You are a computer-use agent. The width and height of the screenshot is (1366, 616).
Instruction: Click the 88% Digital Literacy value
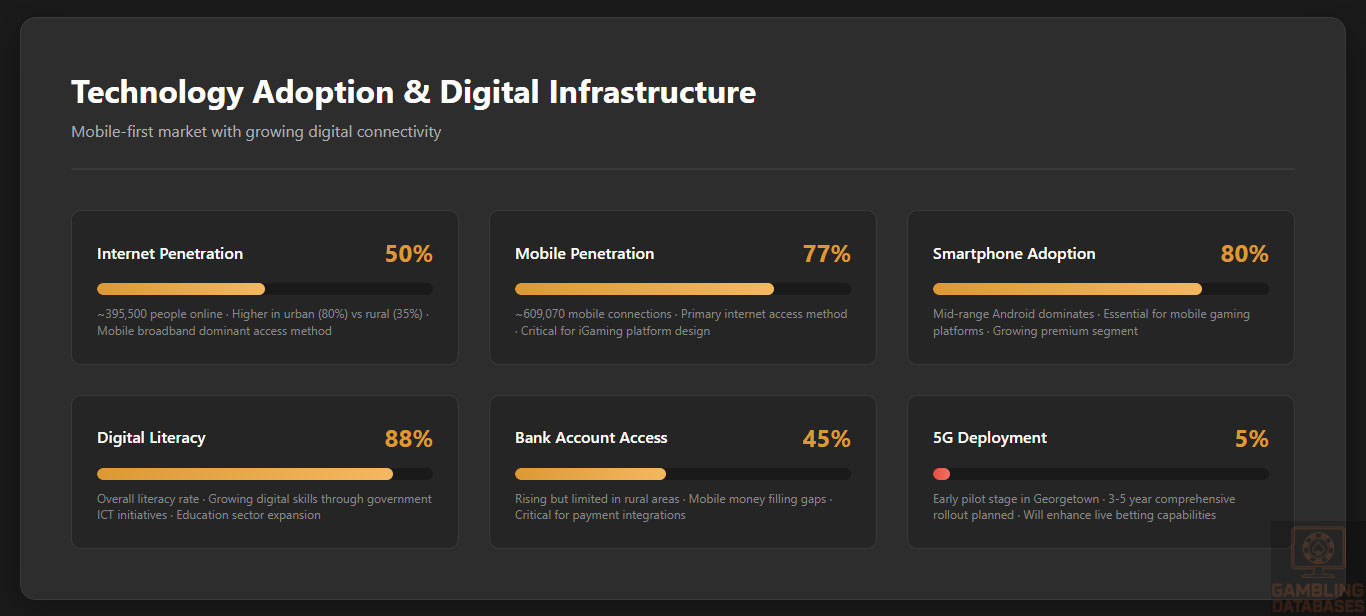pyautogui.click(x=409, y=439)
